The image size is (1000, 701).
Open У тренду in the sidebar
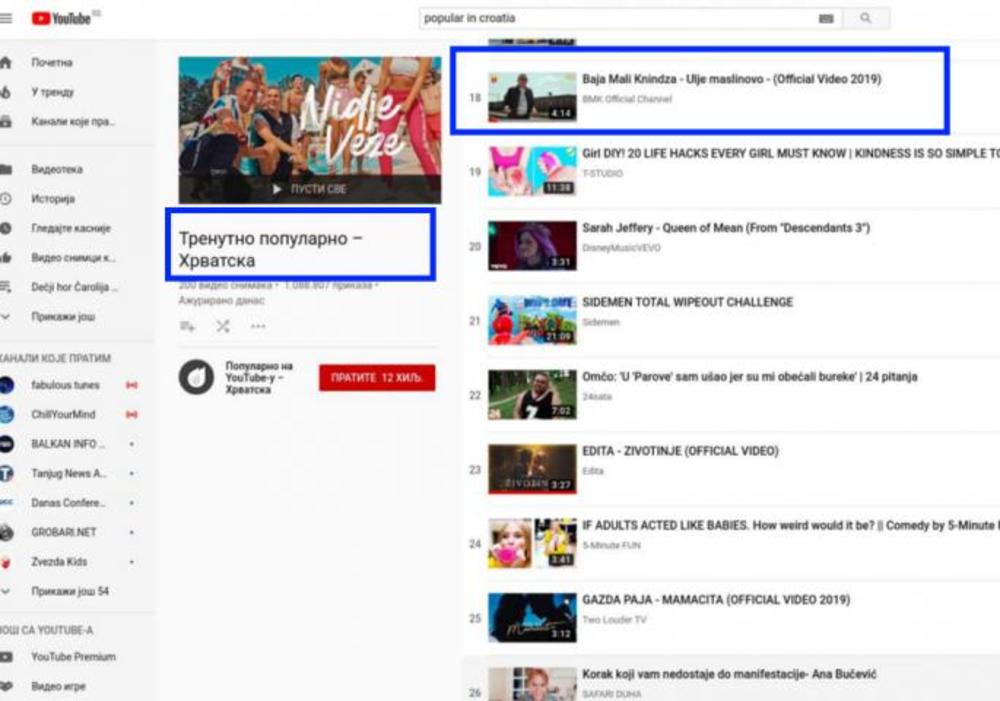(x=52, y=92)
